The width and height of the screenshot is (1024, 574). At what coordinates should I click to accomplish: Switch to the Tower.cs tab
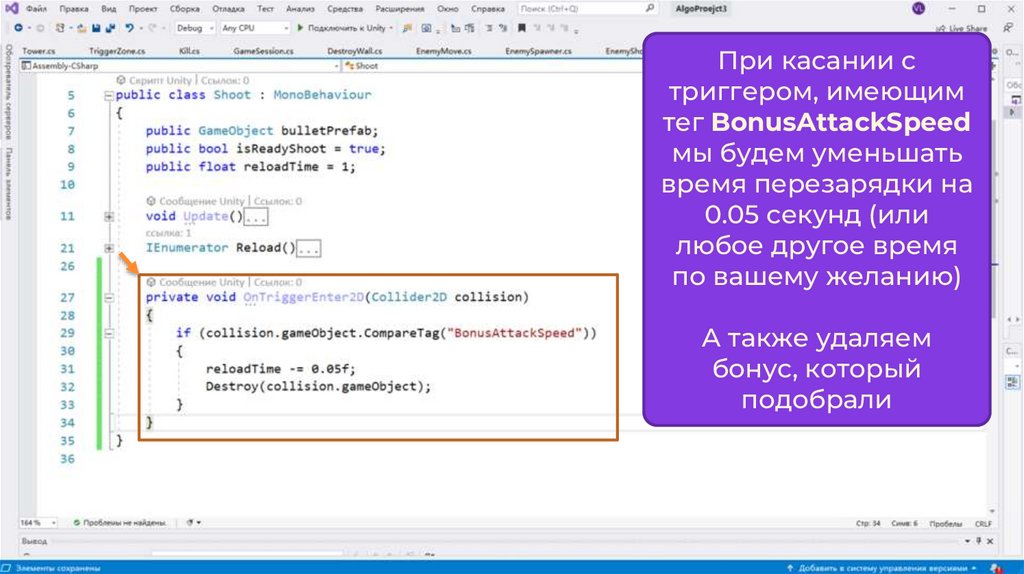[x=39, y=50]
